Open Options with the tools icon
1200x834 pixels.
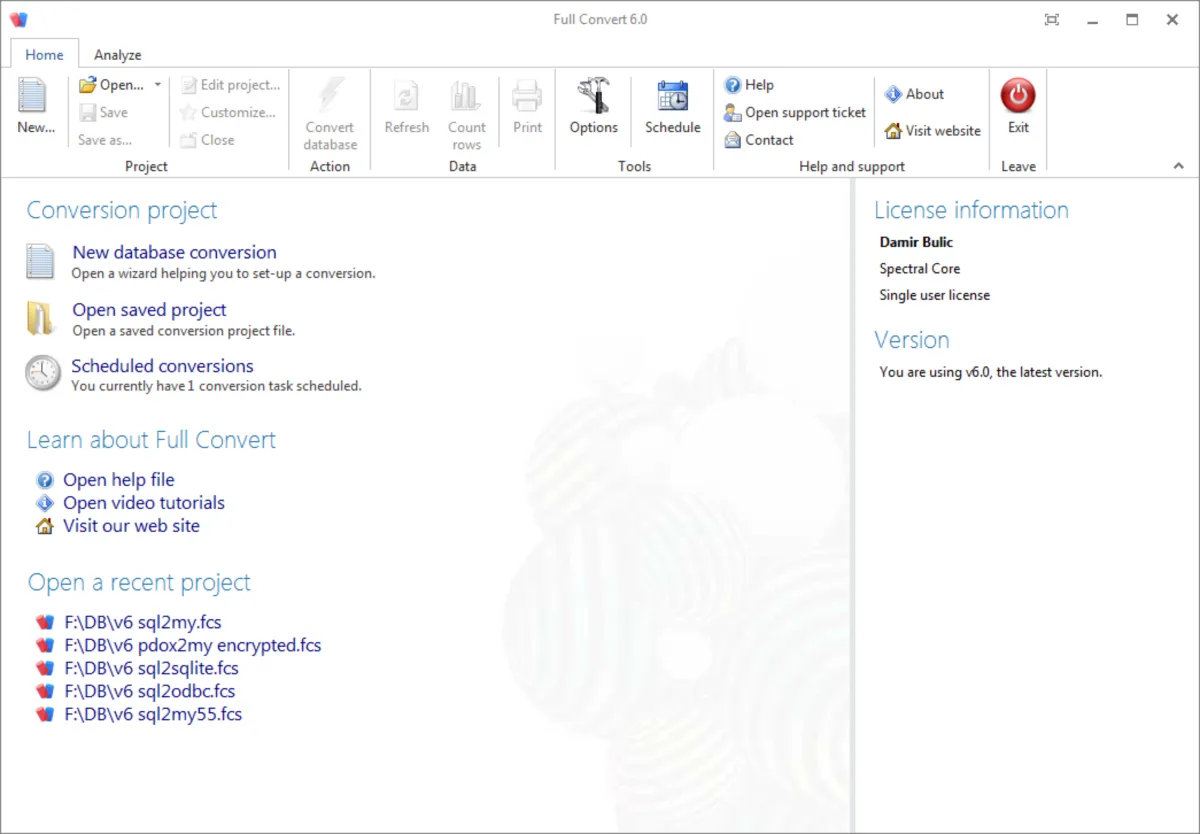[594, 96]
